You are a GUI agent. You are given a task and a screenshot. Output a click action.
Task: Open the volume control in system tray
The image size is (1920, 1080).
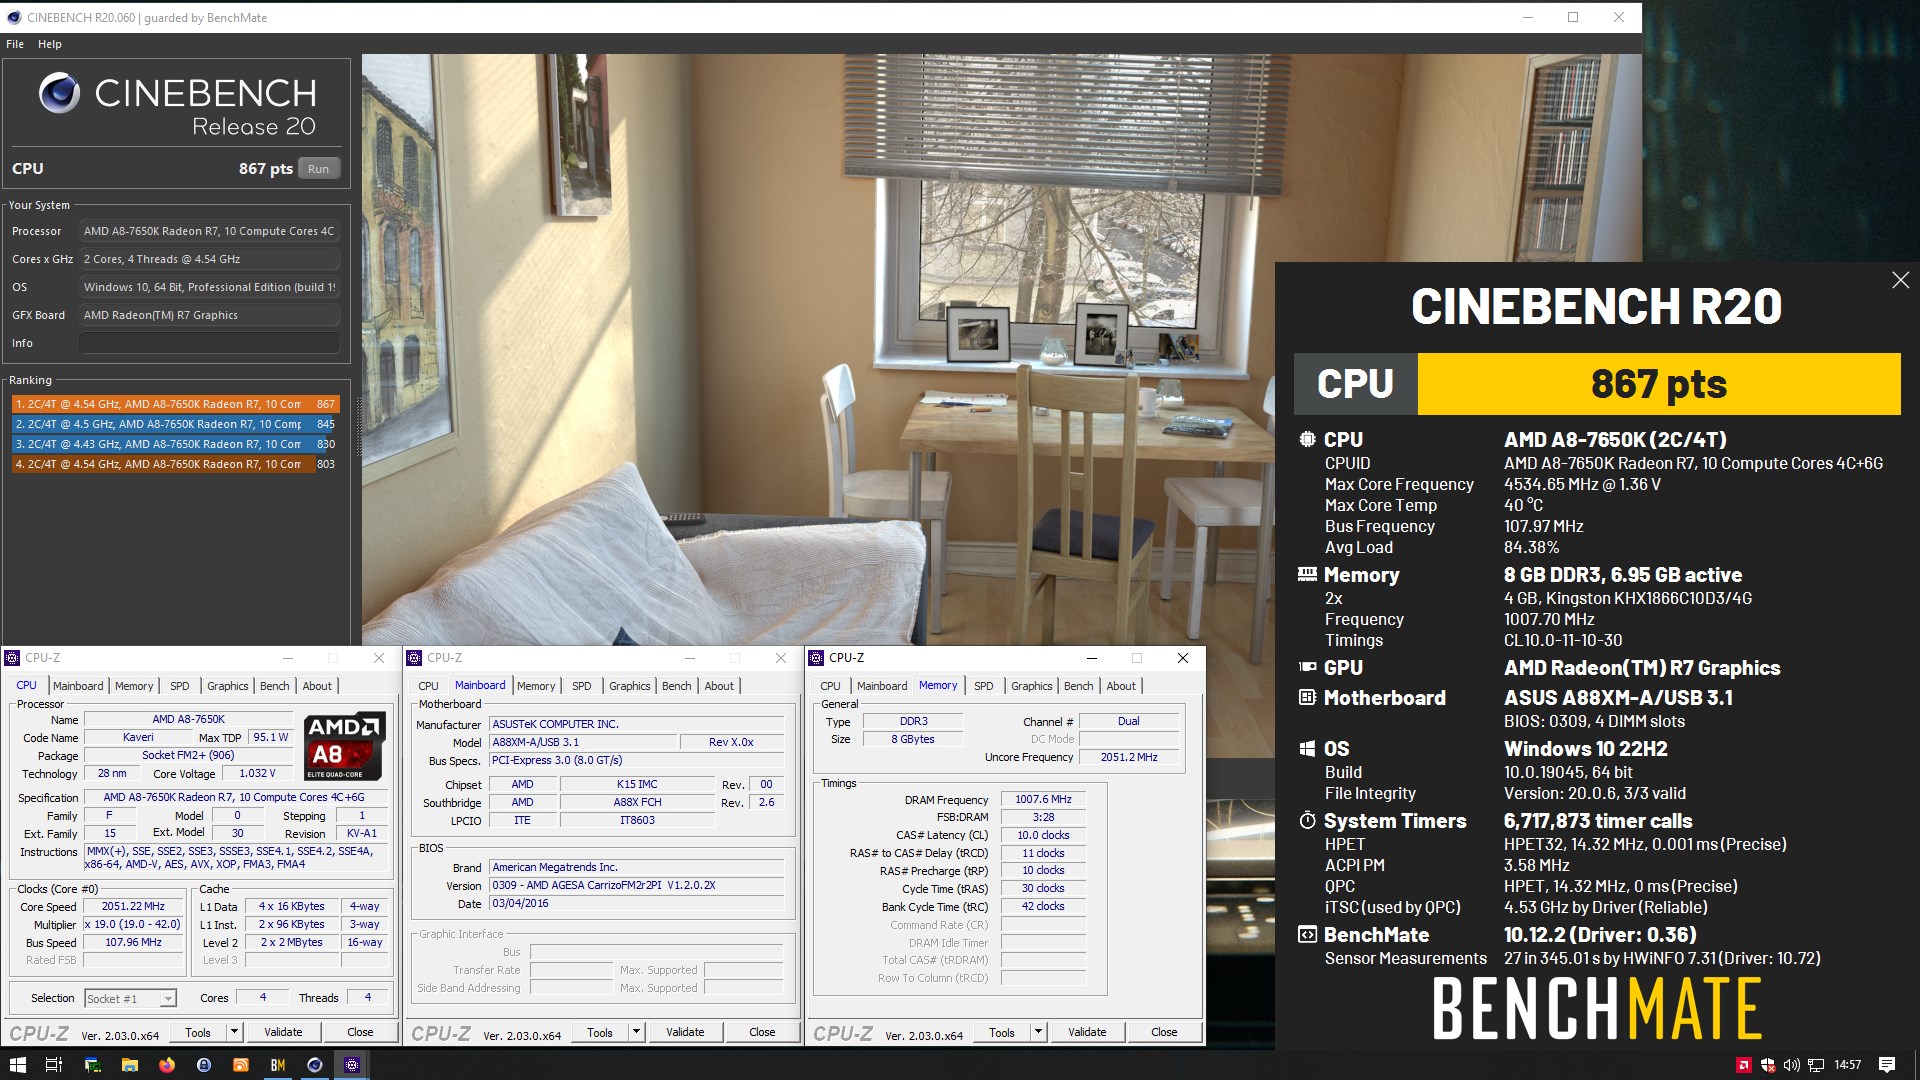(1792, 1065)
